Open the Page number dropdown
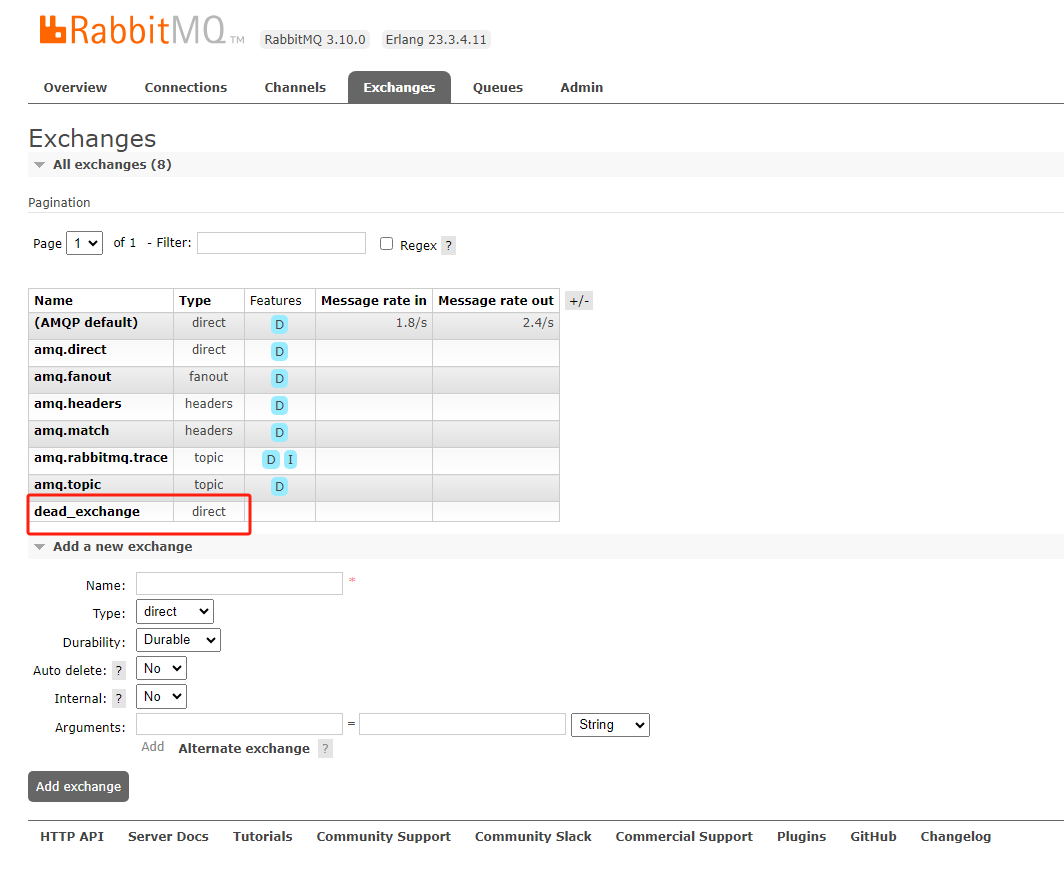Screen dimensions: 1064x872 point(84,243)
